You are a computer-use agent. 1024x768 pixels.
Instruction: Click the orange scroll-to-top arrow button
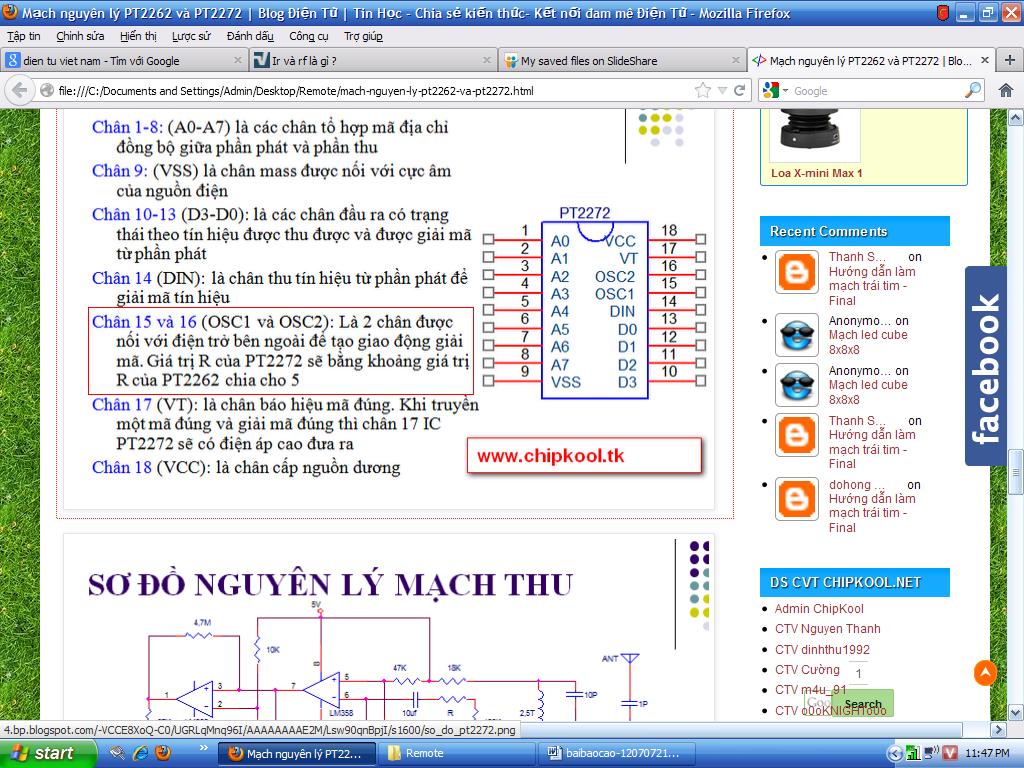pyautogui.click(x=985, y=673)
